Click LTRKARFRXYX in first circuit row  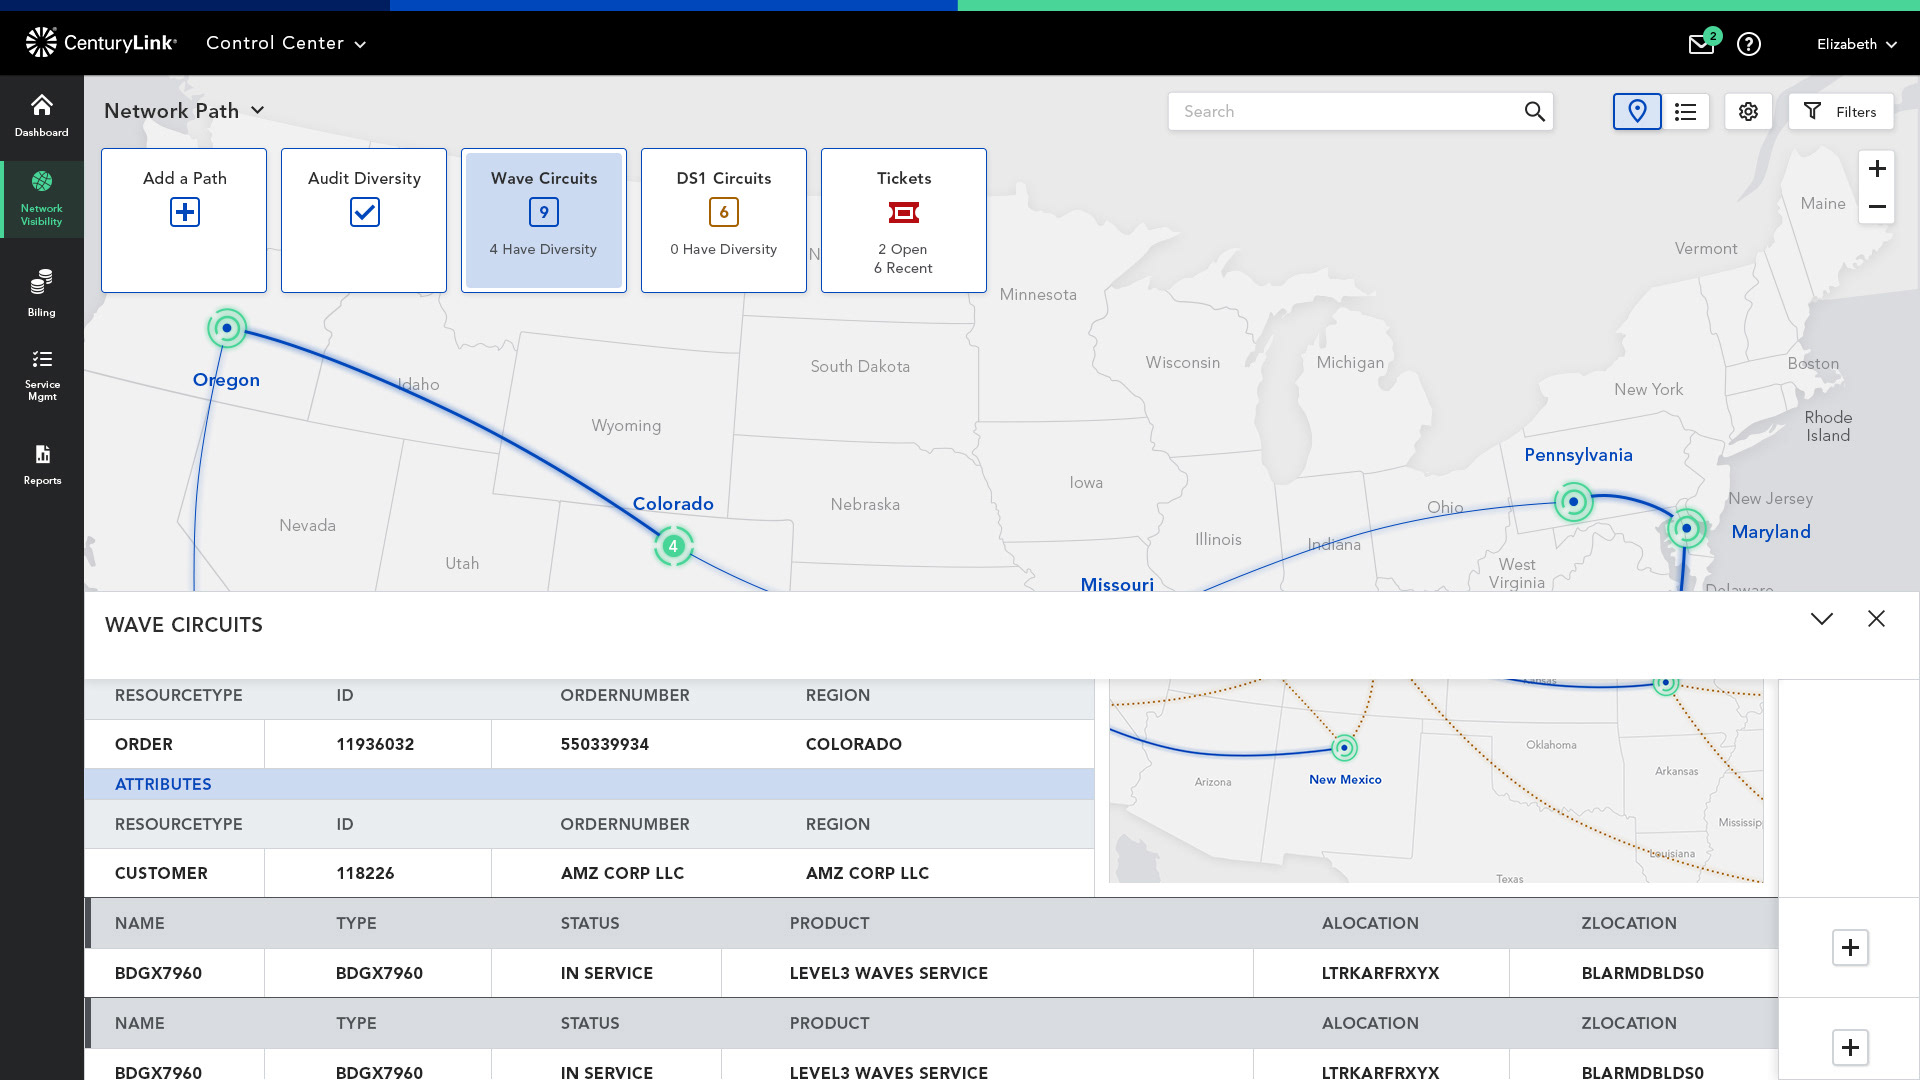(1380, 973)
